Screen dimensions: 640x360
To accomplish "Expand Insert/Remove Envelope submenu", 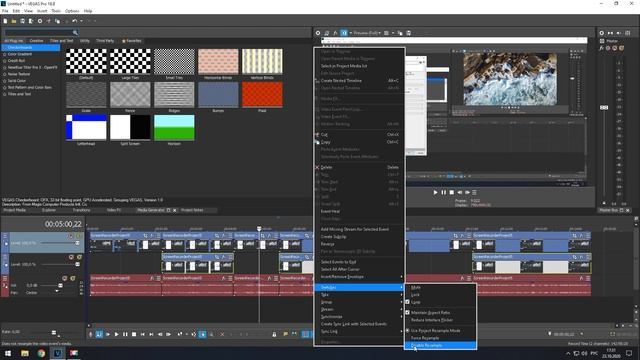I will click(x=359, y=277).
